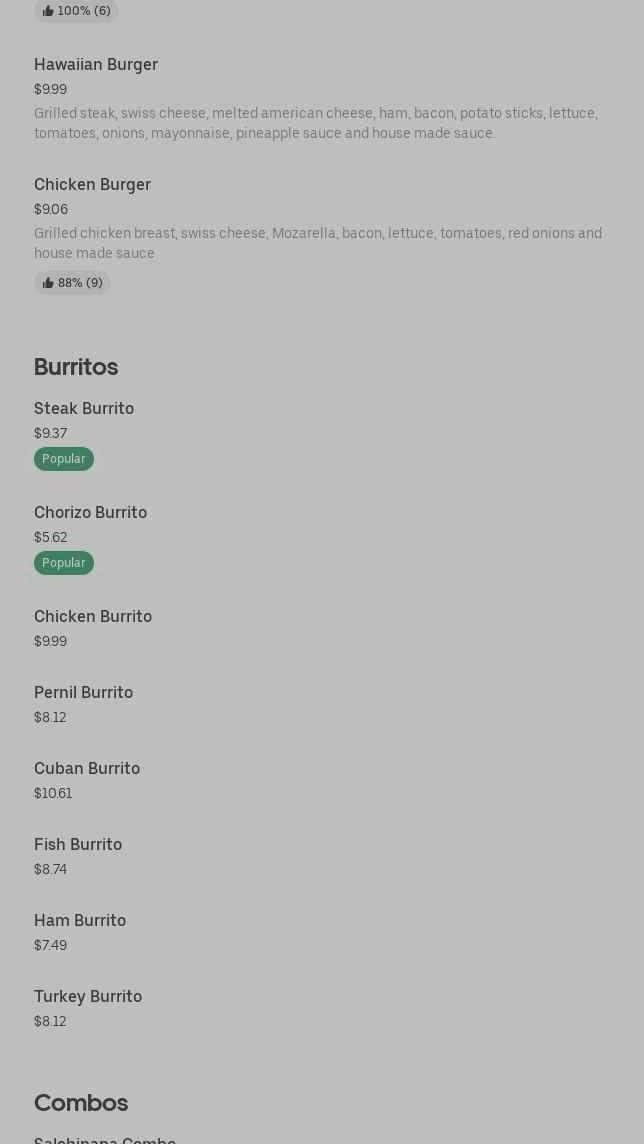644x1144 pixels.
Task: Click the Burritos section heading
Action: point(76,367)
